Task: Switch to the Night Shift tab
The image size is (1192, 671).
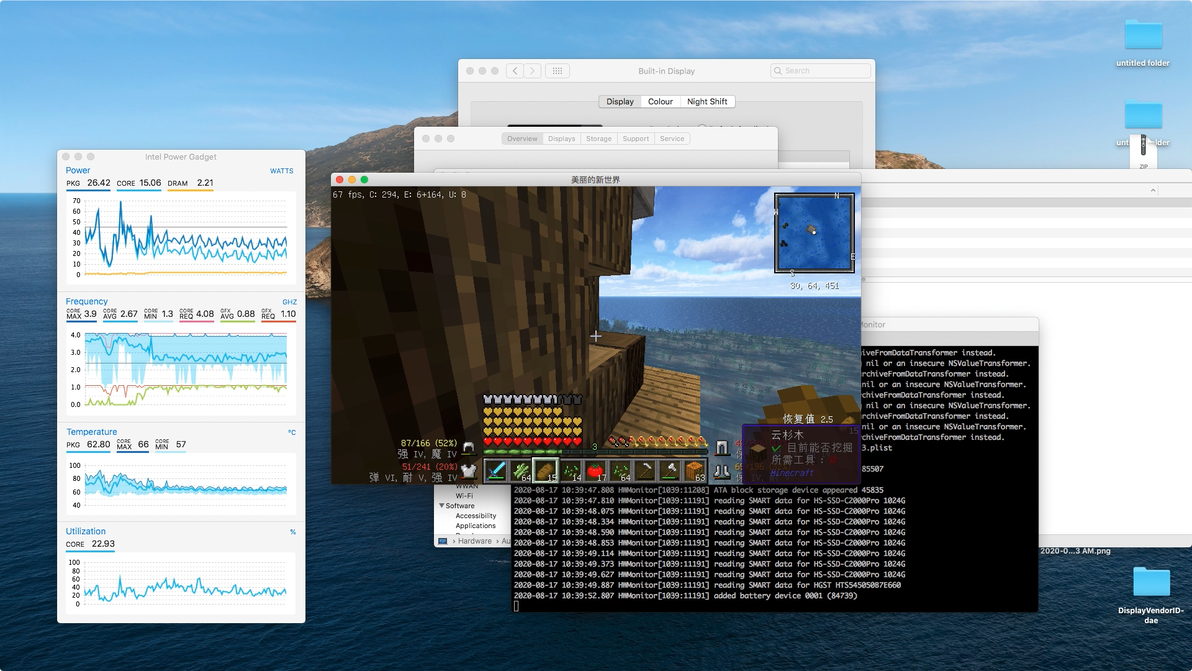Action: 707,102
